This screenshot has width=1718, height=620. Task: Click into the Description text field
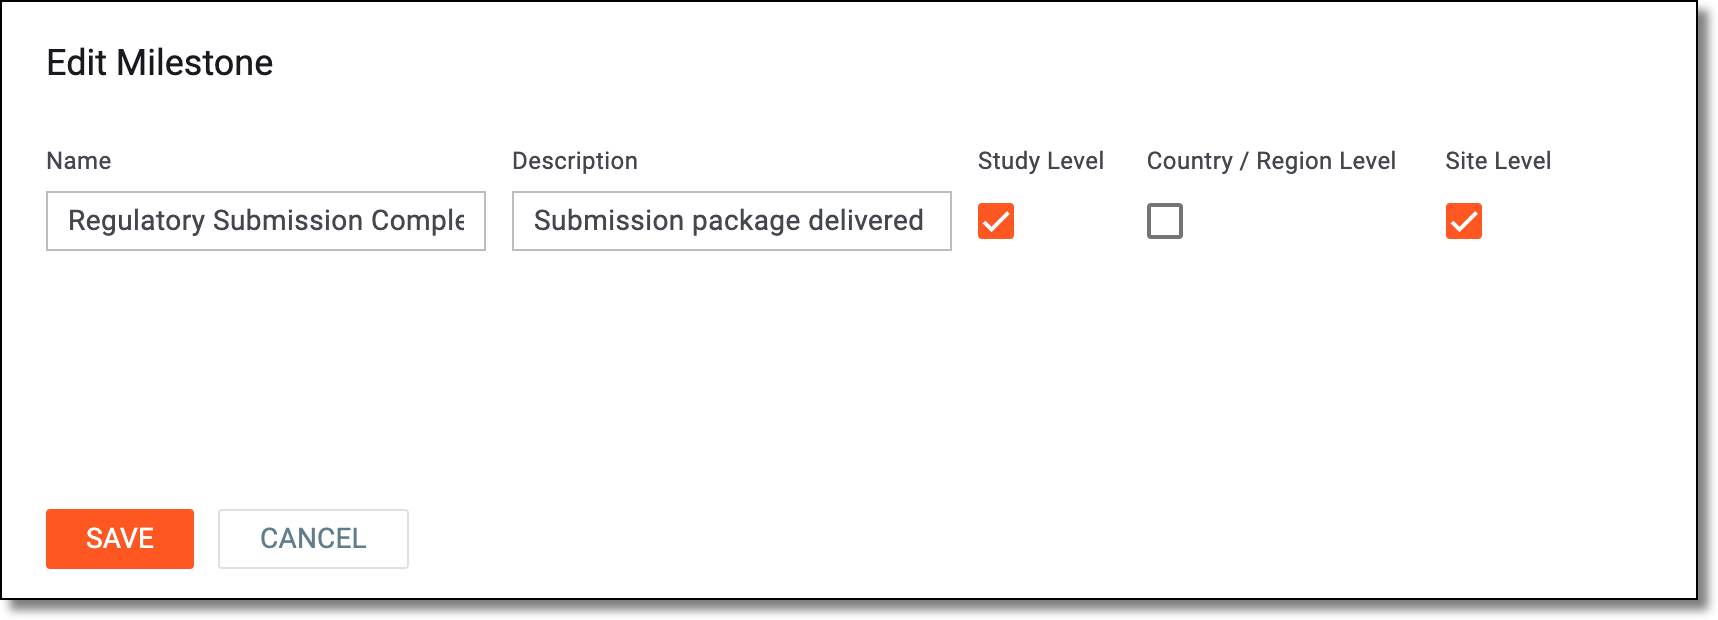tap(732, 221)
